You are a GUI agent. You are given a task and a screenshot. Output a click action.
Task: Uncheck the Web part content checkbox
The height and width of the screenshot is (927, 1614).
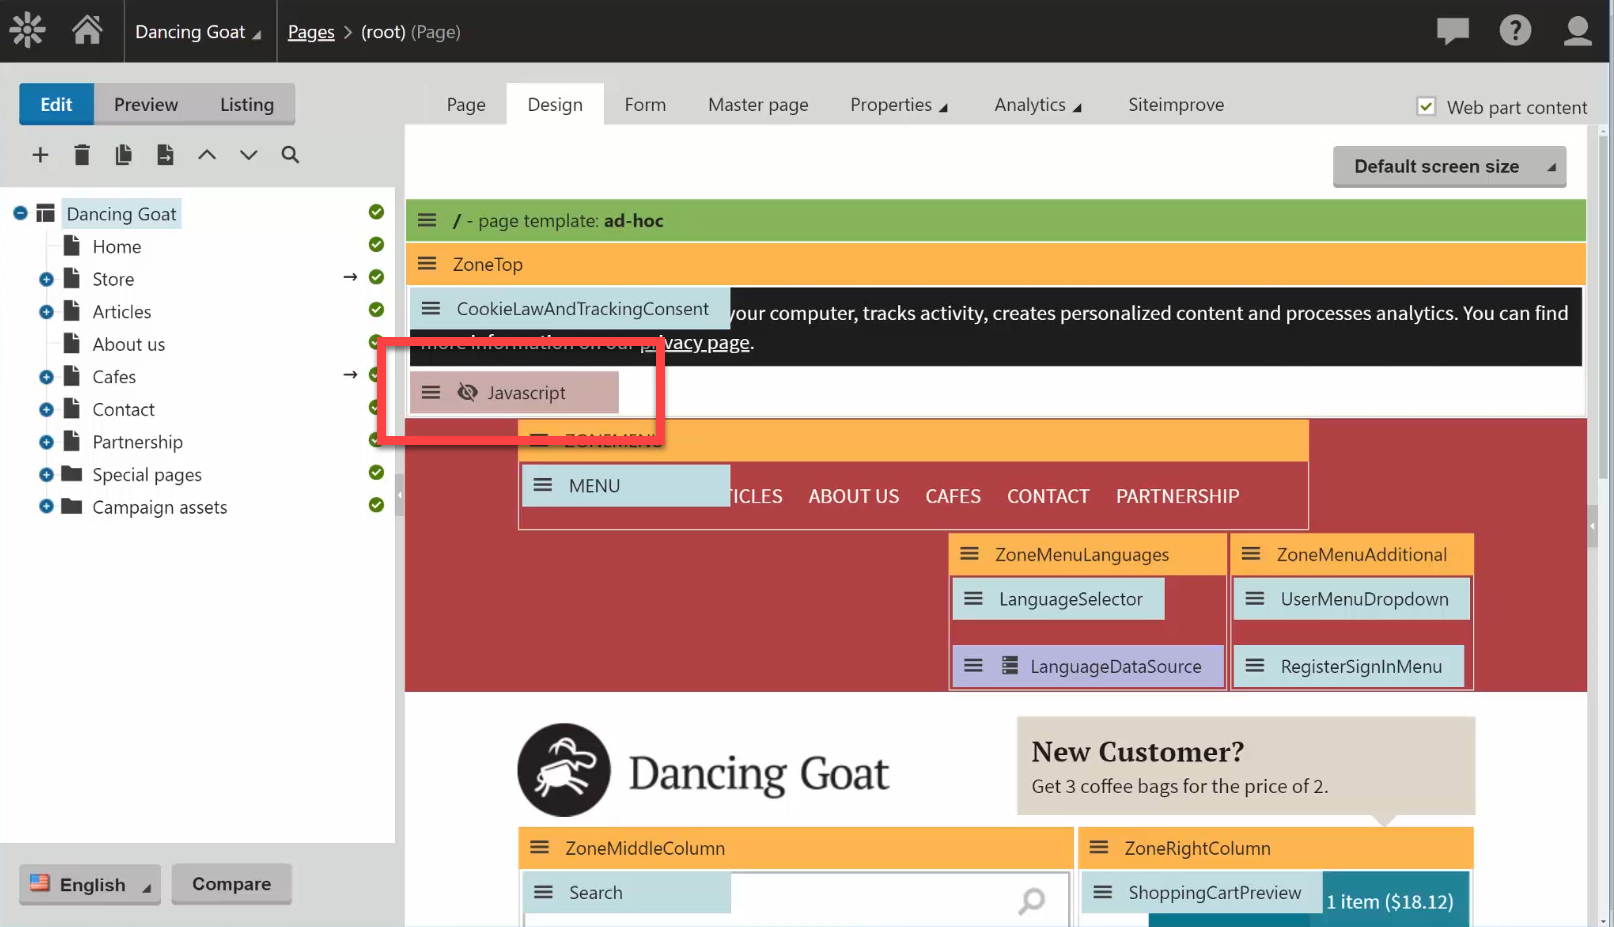pyautogui.click(x=1424, y=106)
